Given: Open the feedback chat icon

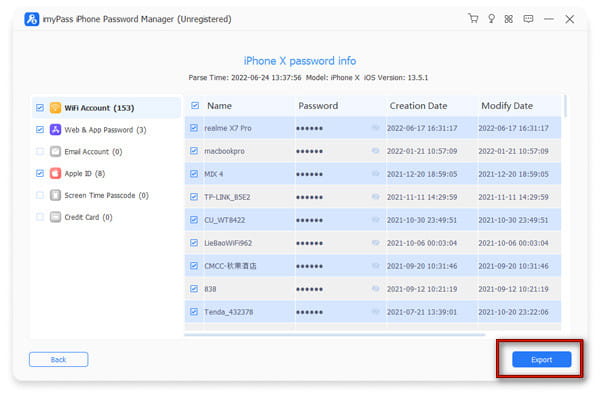Looking at the screenshot, I should 528,19.
